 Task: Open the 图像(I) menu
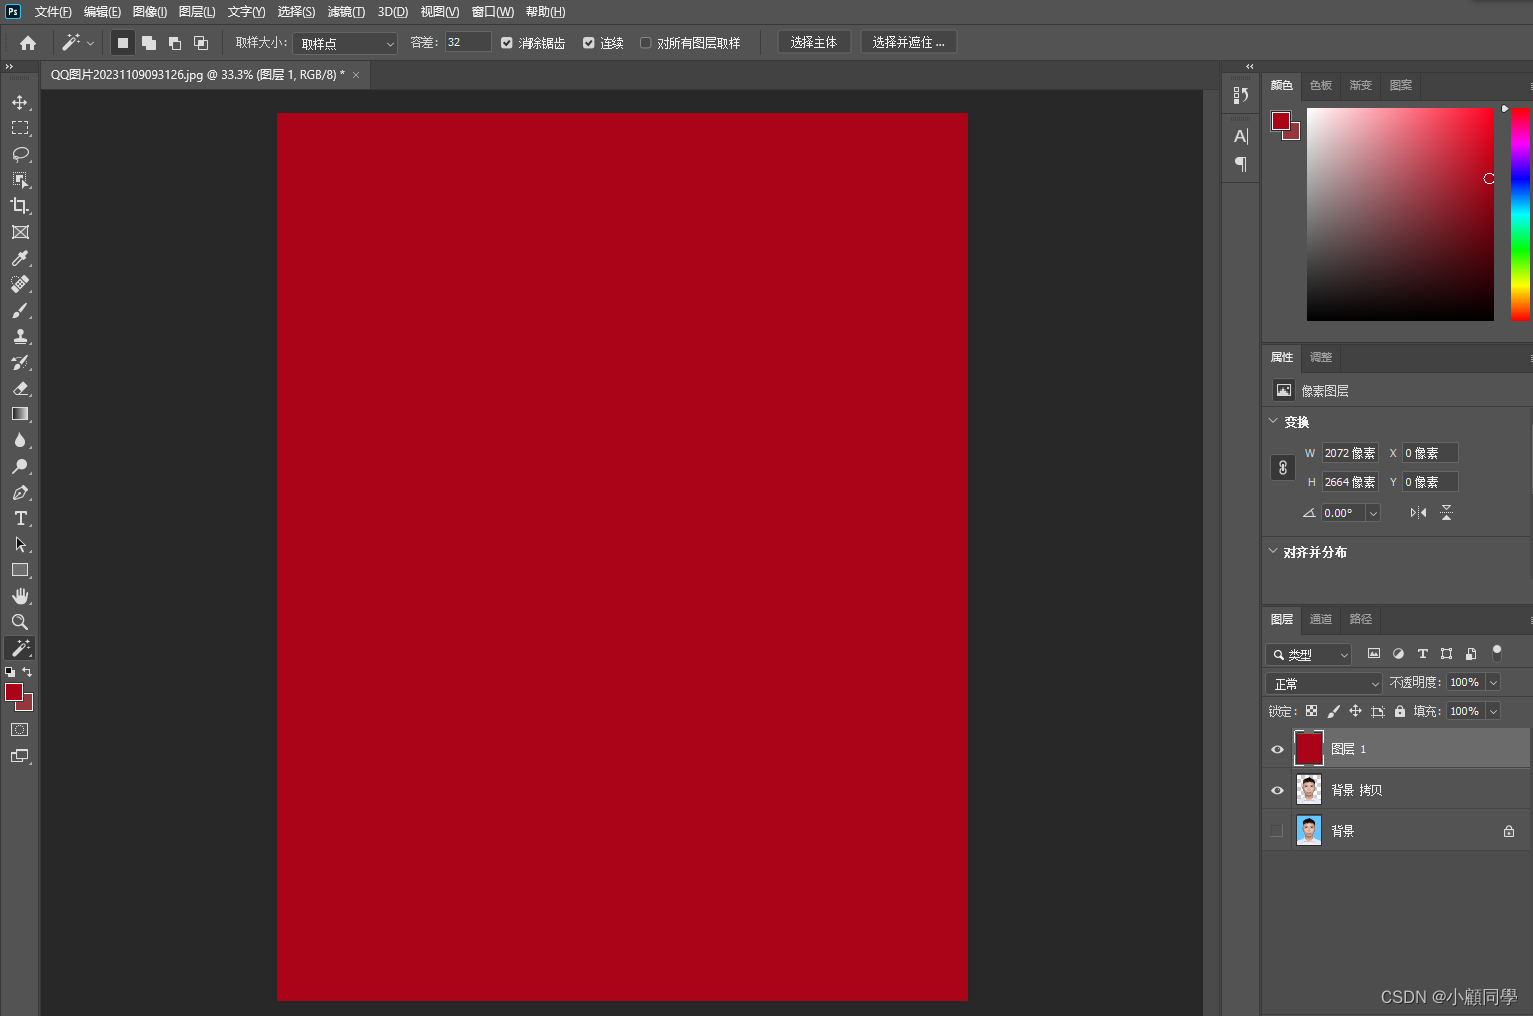(150, 12)
